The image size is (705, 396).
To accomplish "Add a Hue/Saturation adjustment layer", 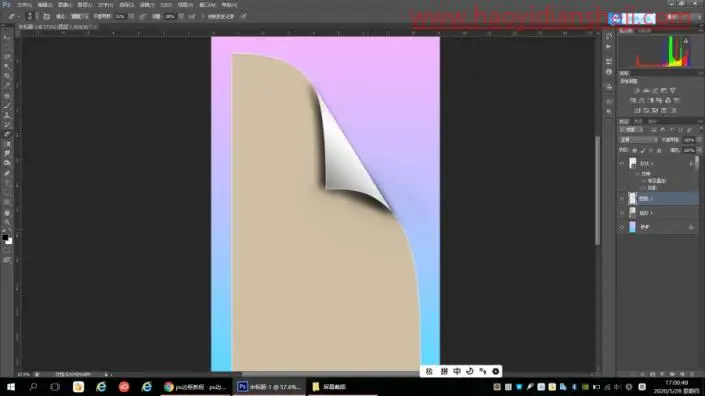I will [x=633, y=100].
